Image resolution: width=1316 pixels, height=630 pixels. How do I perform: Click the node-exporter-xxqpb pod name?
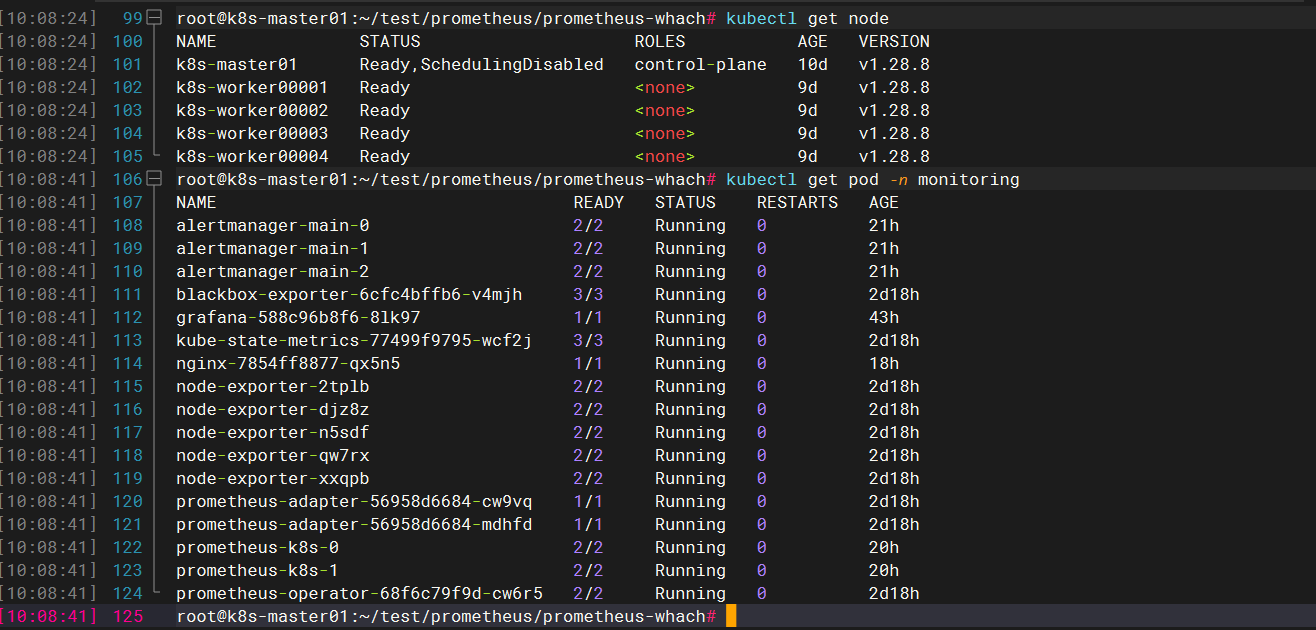point(272,478)
